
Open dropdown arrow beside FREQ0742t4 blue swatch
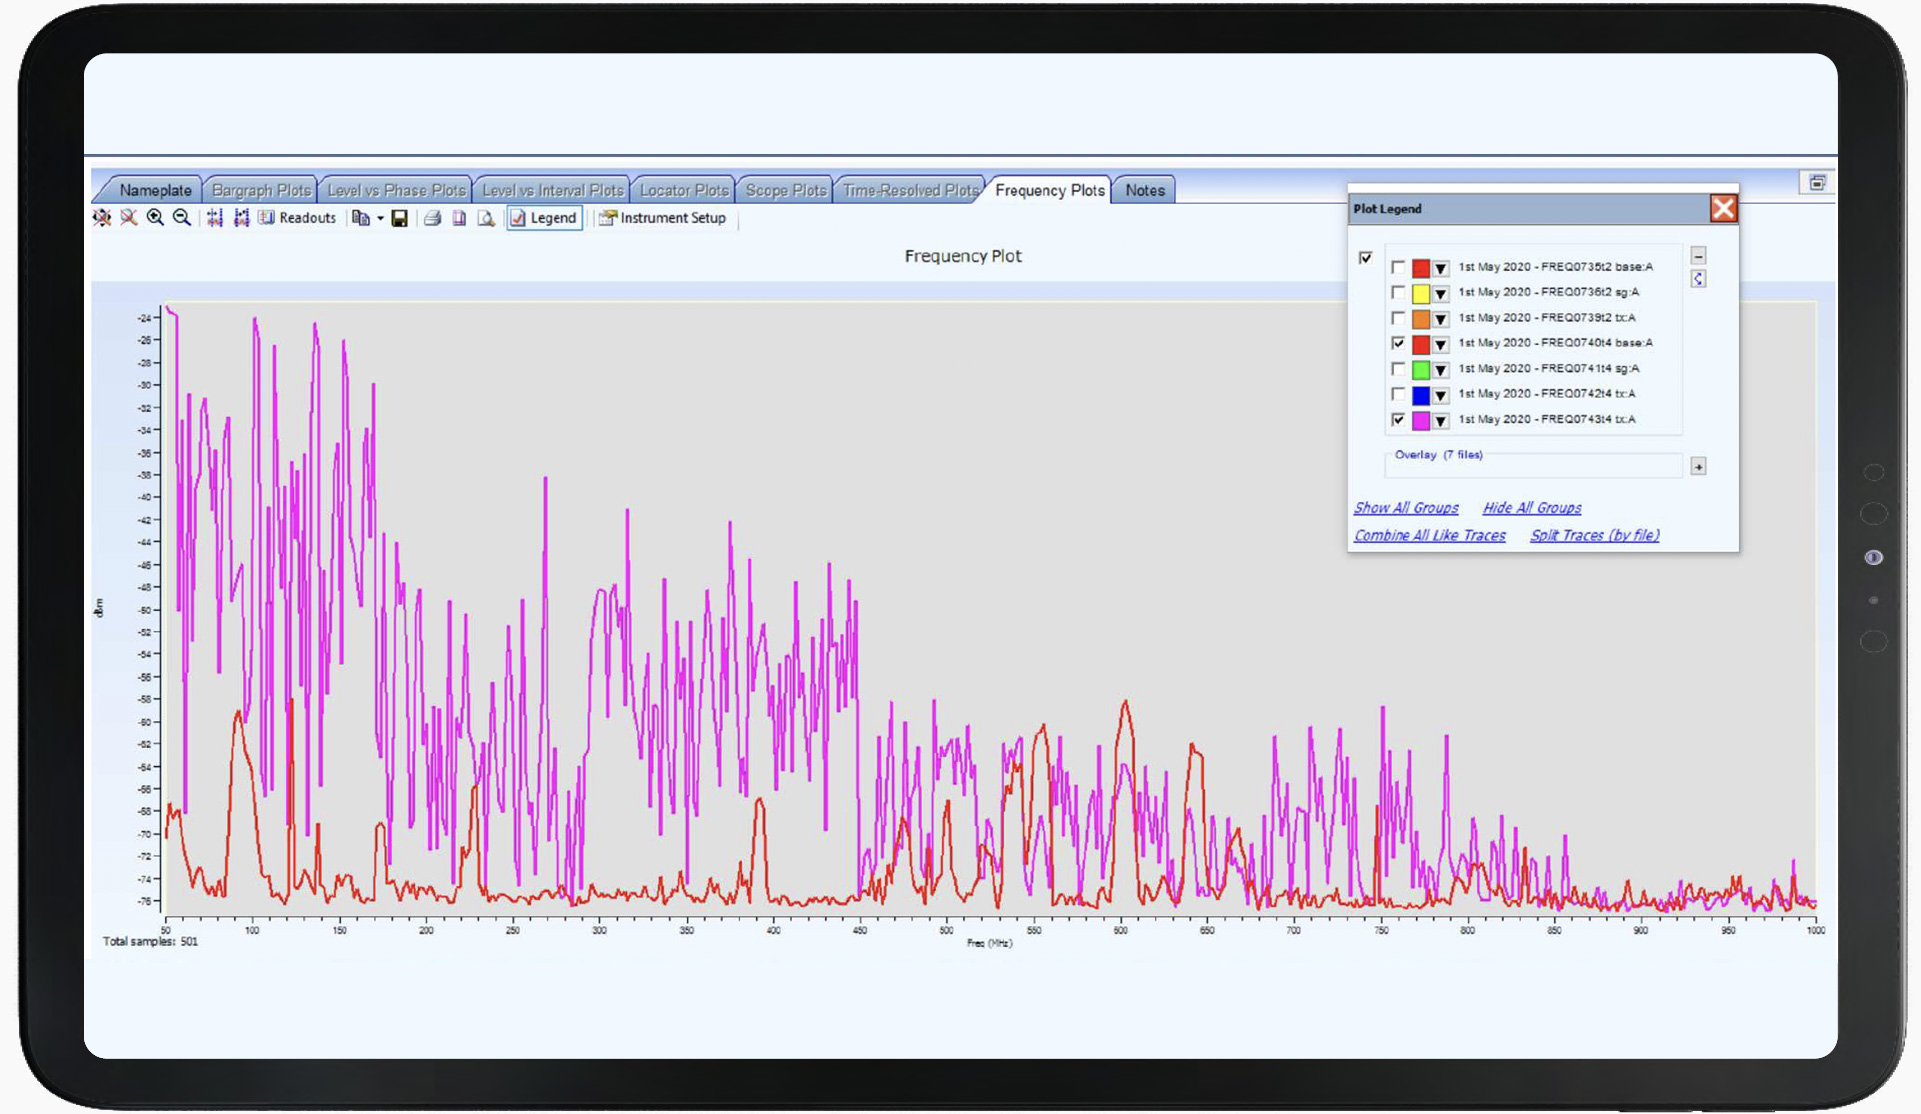pos(1441,395)
